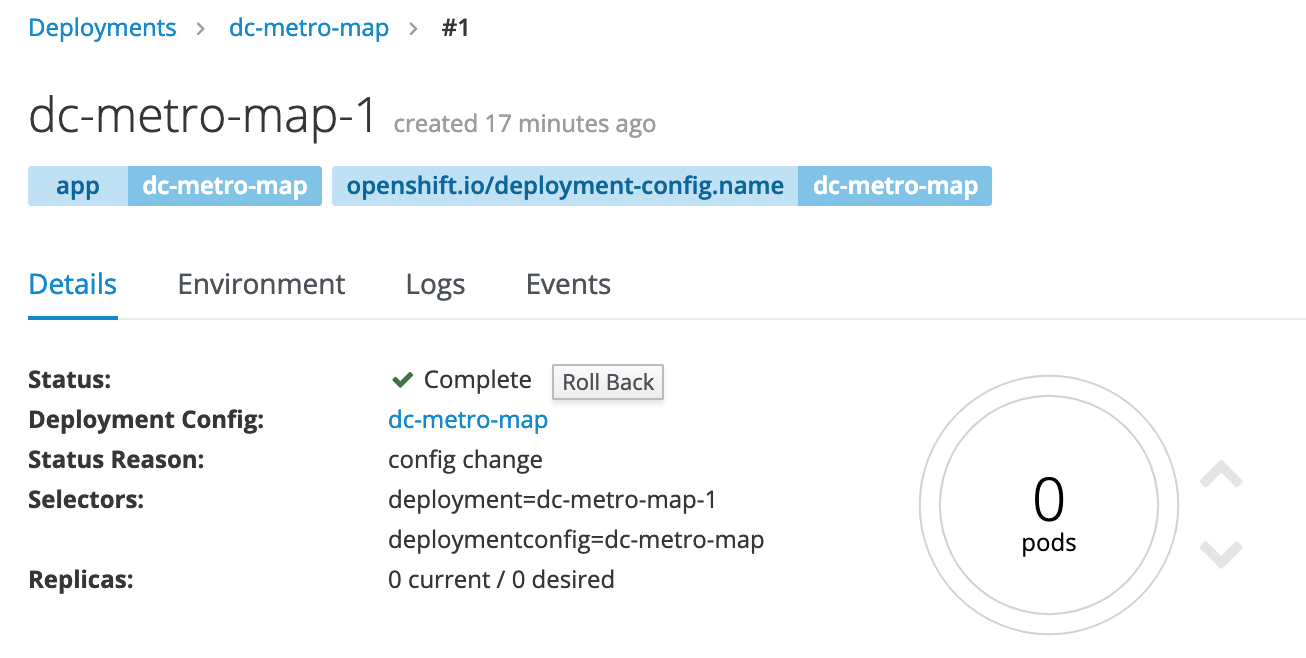1306x658 pixels.
Task: Scale down pods with the down chevron
Action: pyautogui.click(x=1221, y=554)
